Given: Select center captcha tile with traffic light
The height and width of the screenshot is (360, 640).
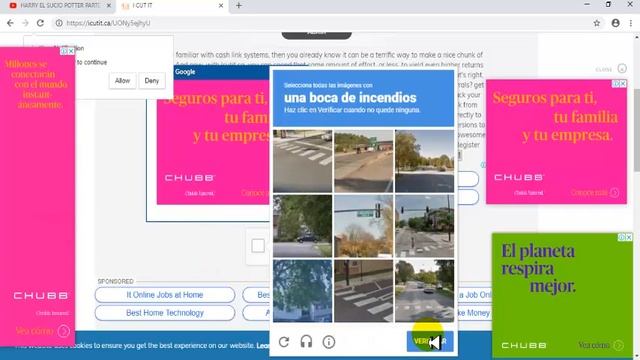Looking at the screenshot, I should coord(363,226).
